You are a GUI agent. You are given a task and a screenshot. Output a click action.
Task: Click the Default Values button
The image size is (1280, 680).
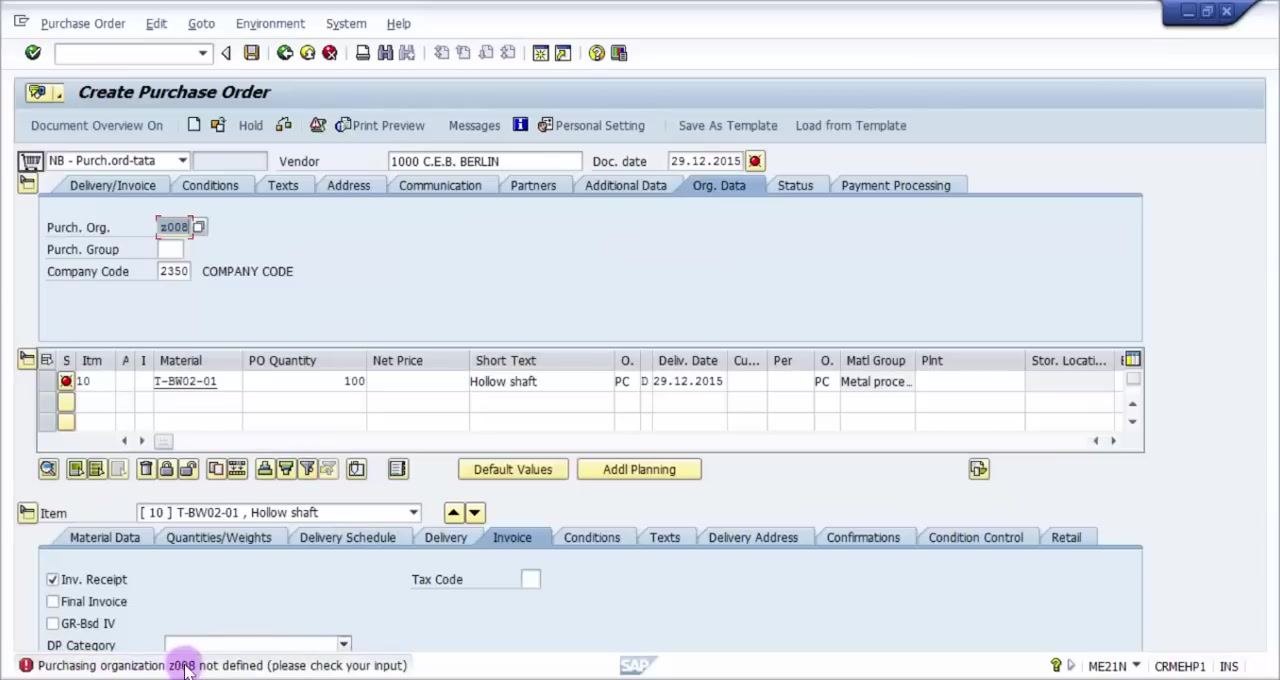point(513,469)
